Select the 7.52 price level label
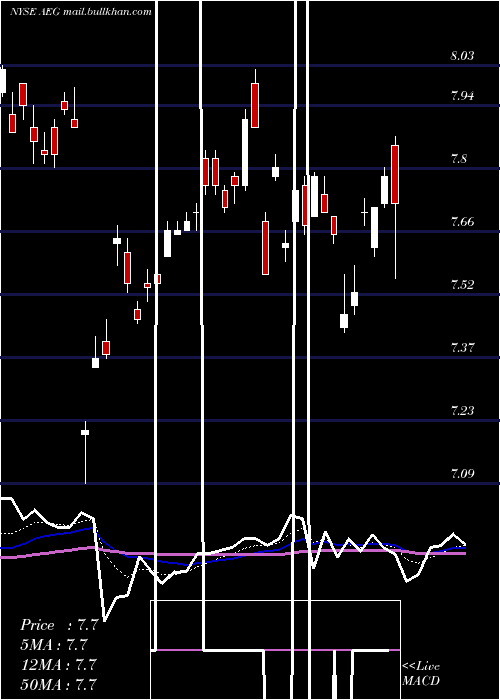This screenshot has height=700, width=500. 462,284
